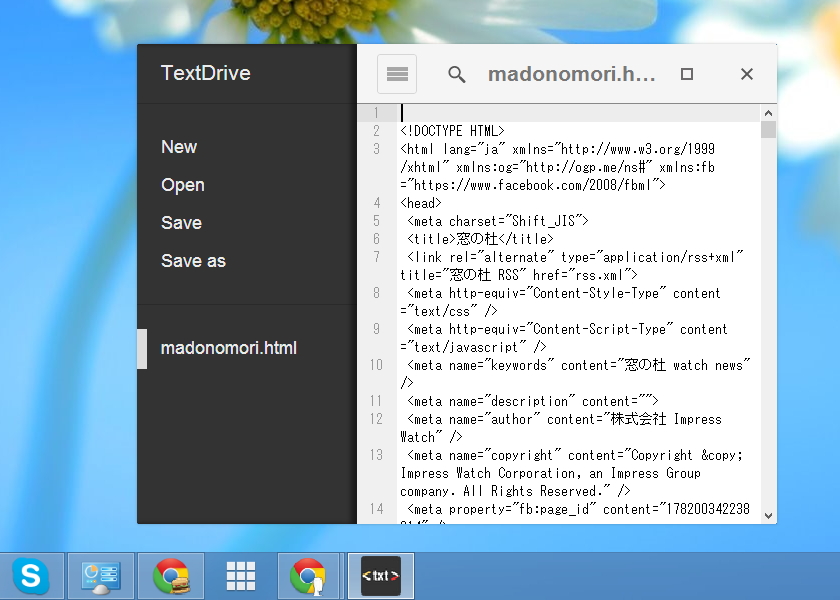Click line number 10 in the gutter
Screen dimensions: 840x600
[x=375, y=364]
